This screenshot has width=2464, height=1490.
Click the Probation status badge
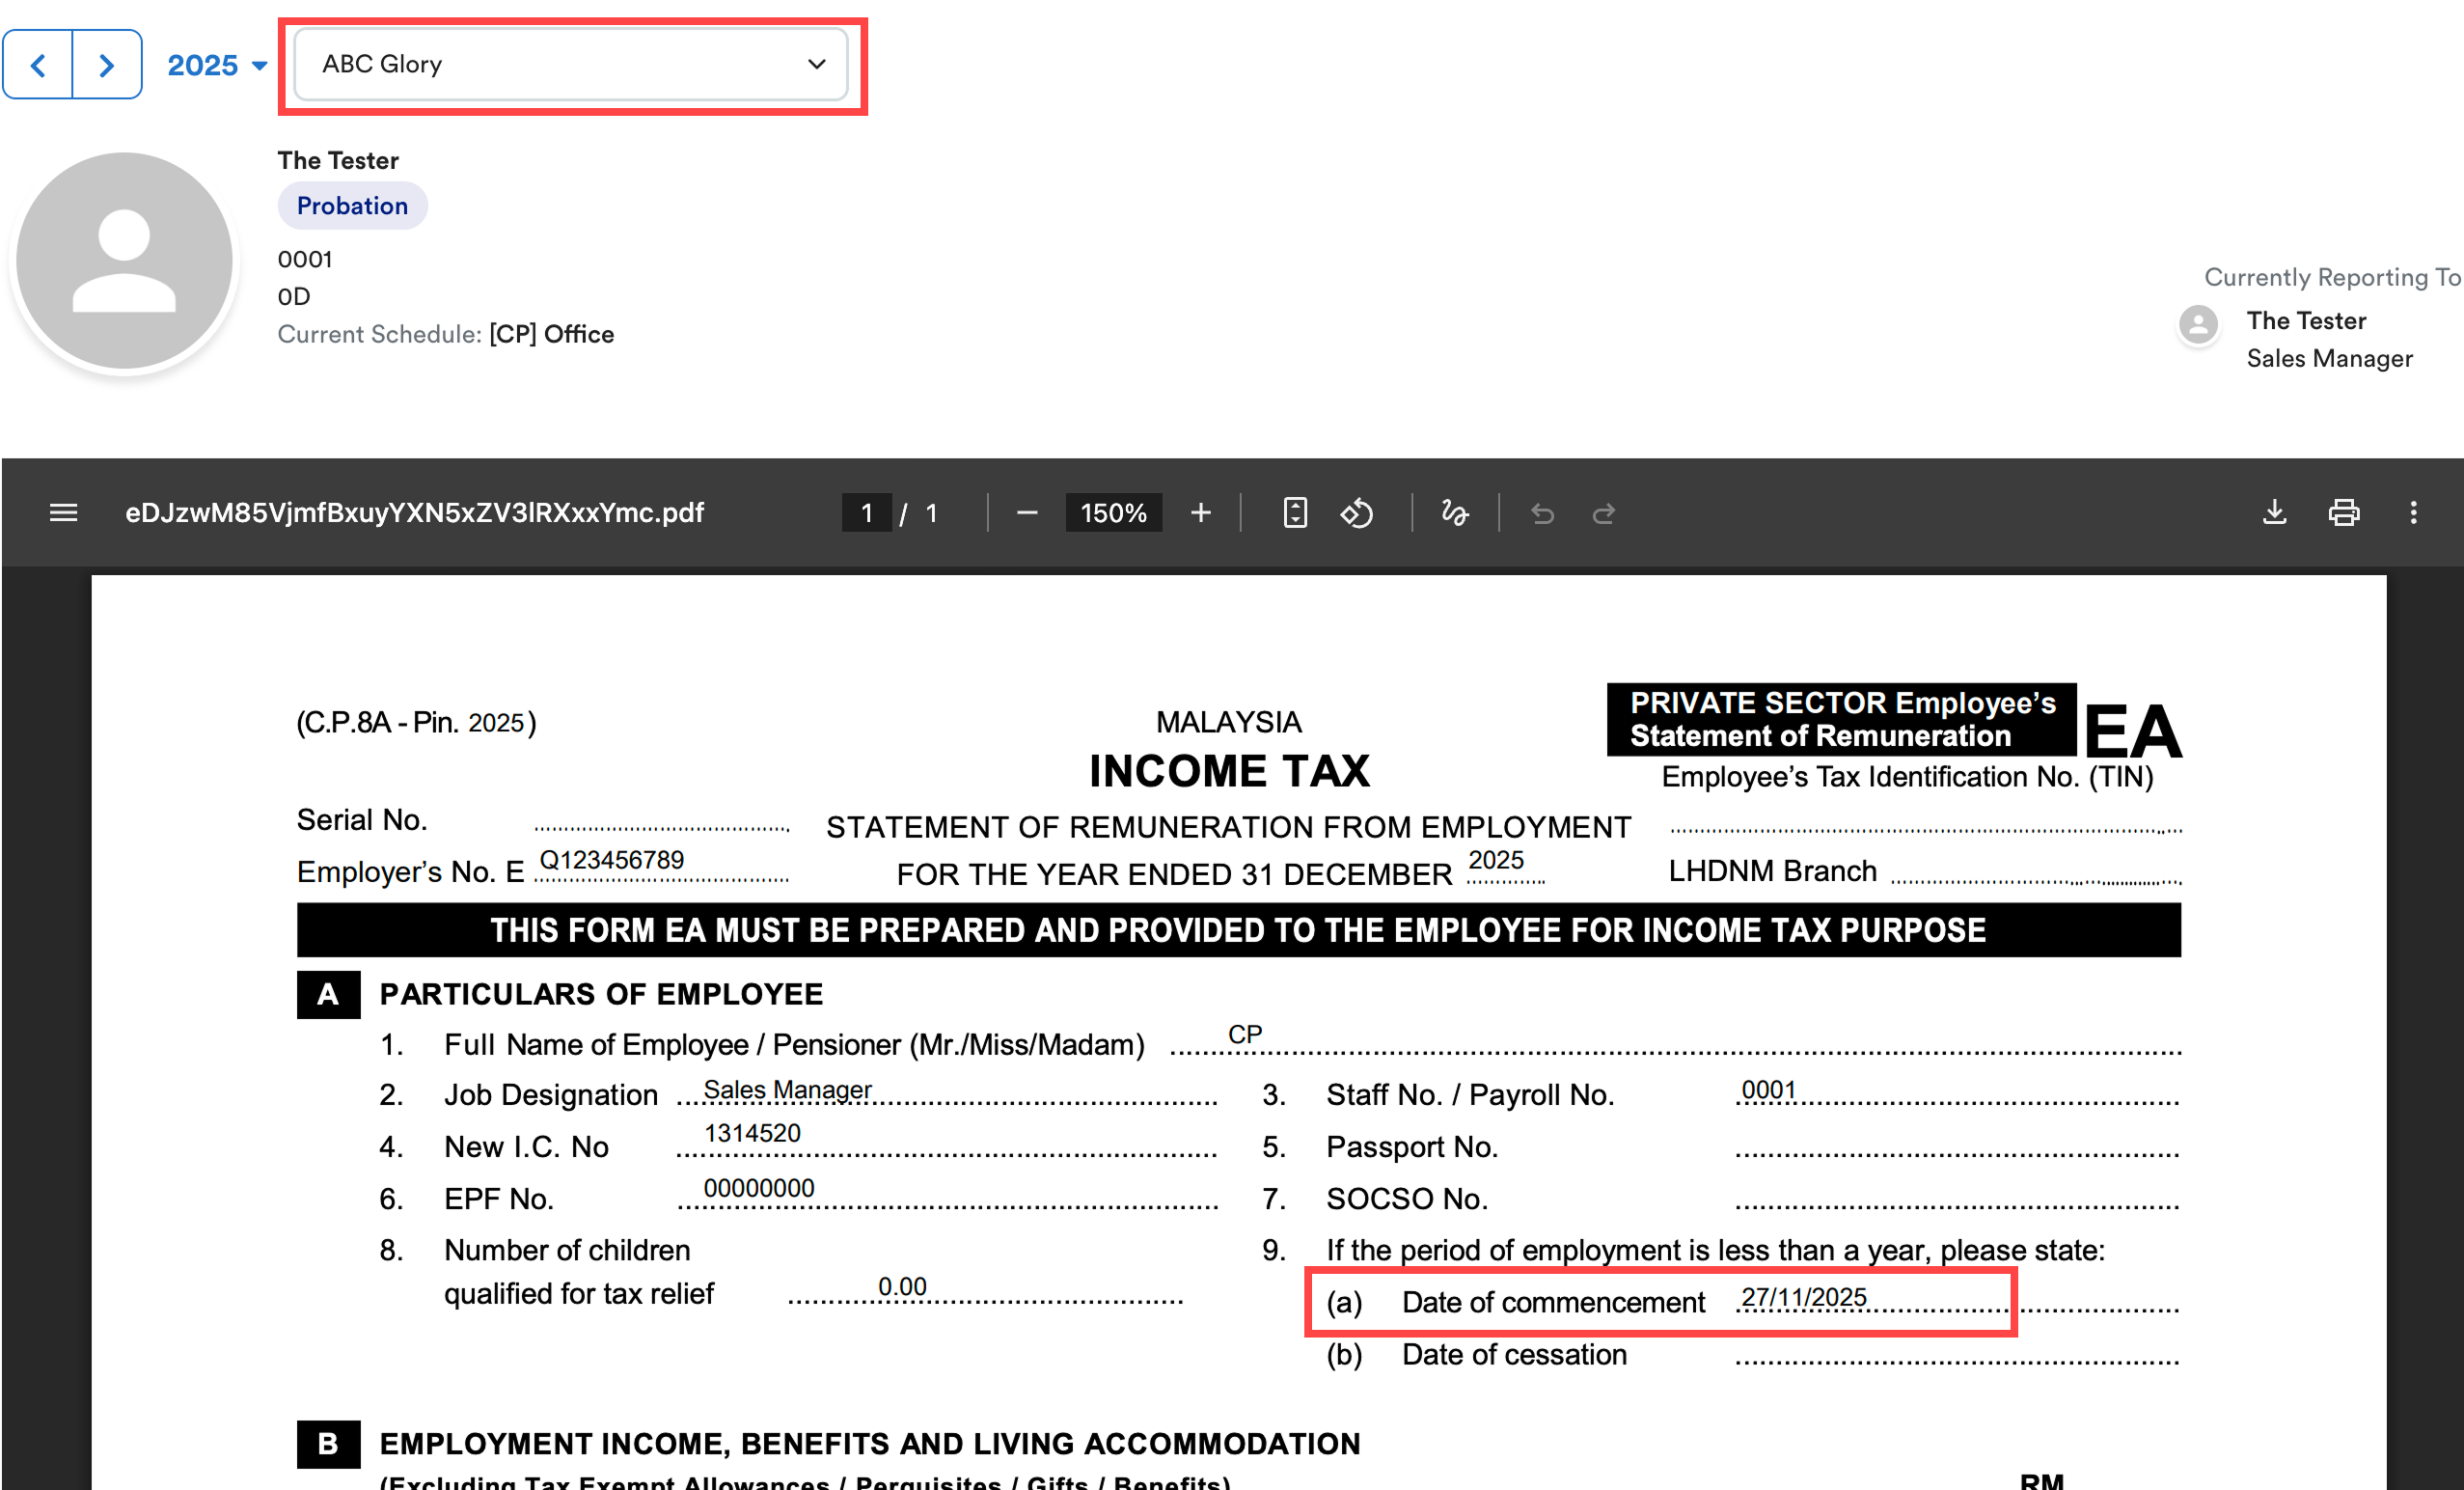coord(352,206)
